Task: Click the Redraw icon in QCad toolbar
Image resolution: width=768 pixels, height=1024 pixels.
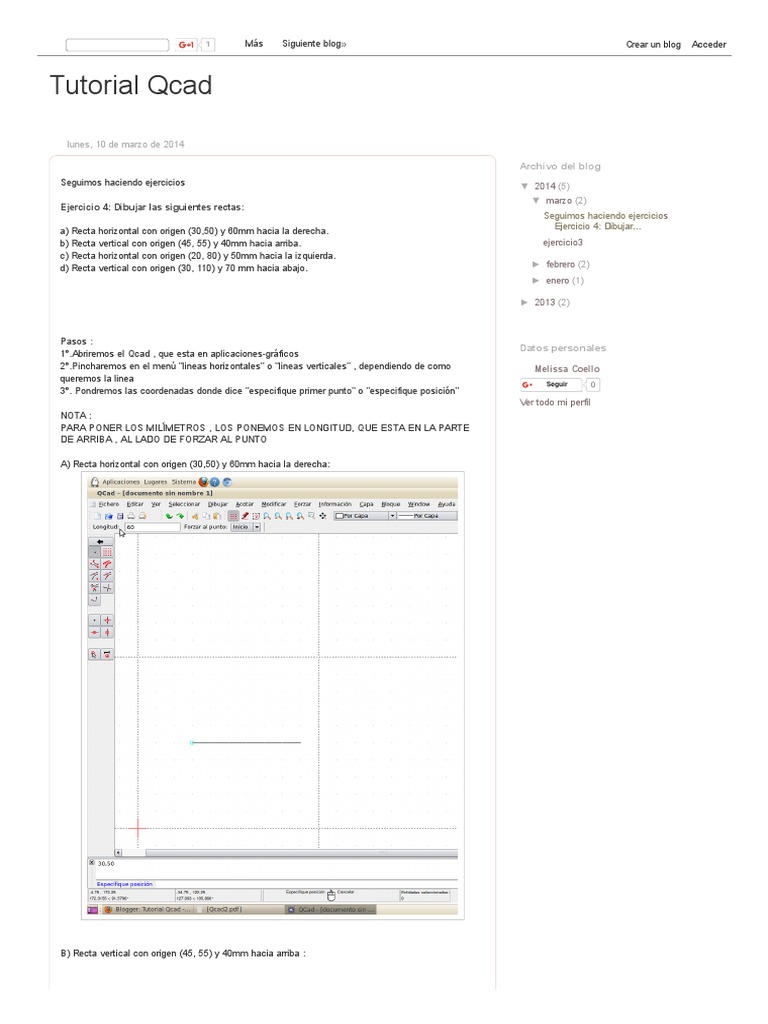Action: [x=256, y=516]
